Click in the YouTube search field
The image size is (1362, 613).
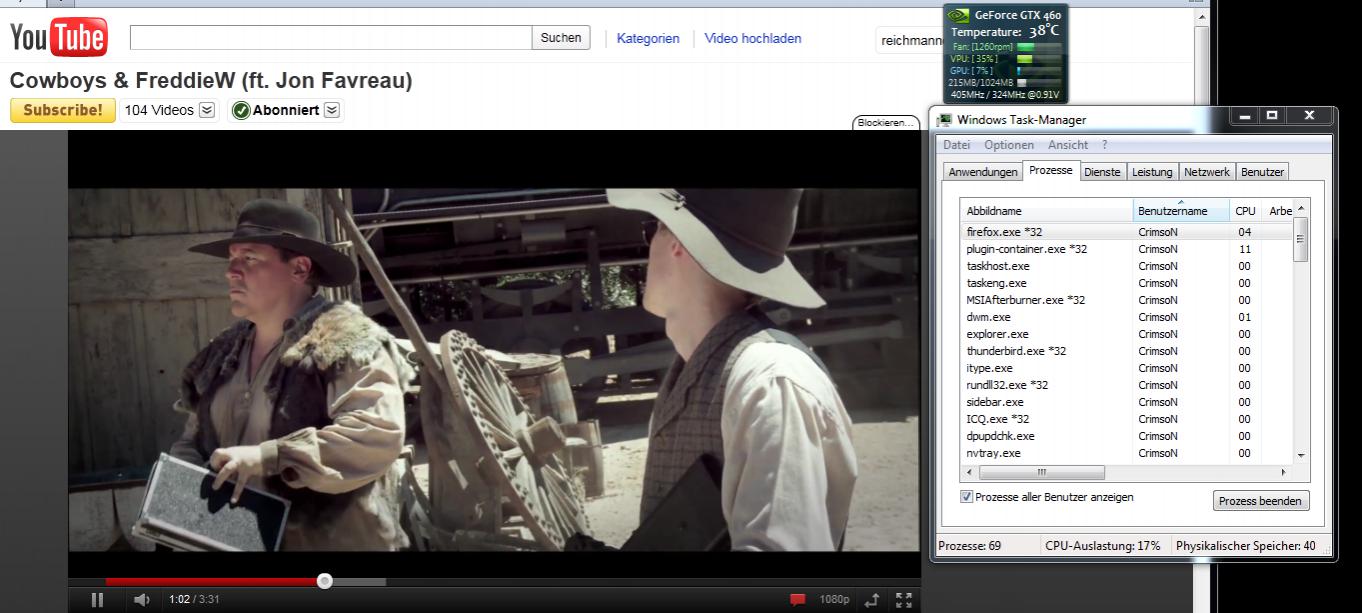pos(331,38)
